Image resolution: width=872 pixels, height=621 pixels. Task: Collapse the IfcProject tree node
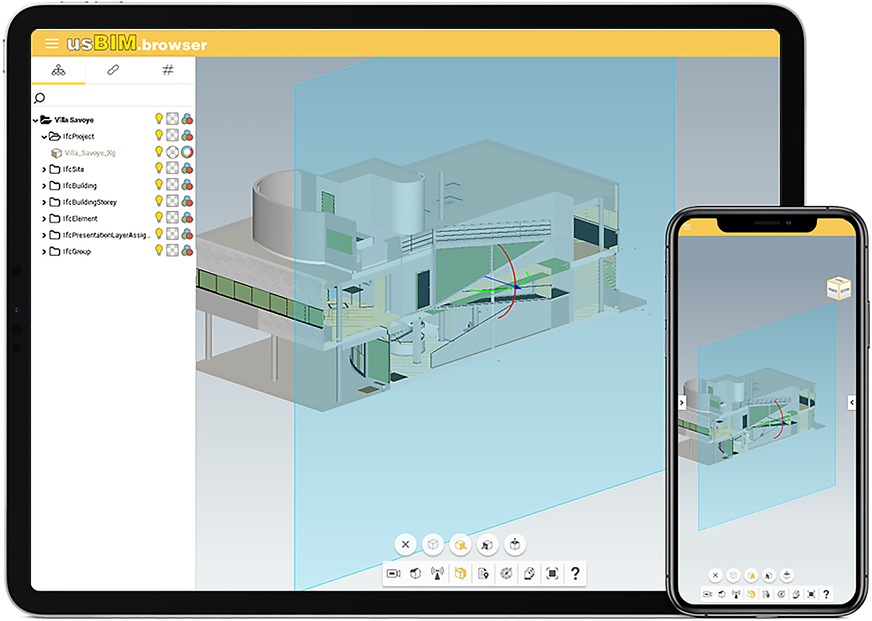(43, 136)
